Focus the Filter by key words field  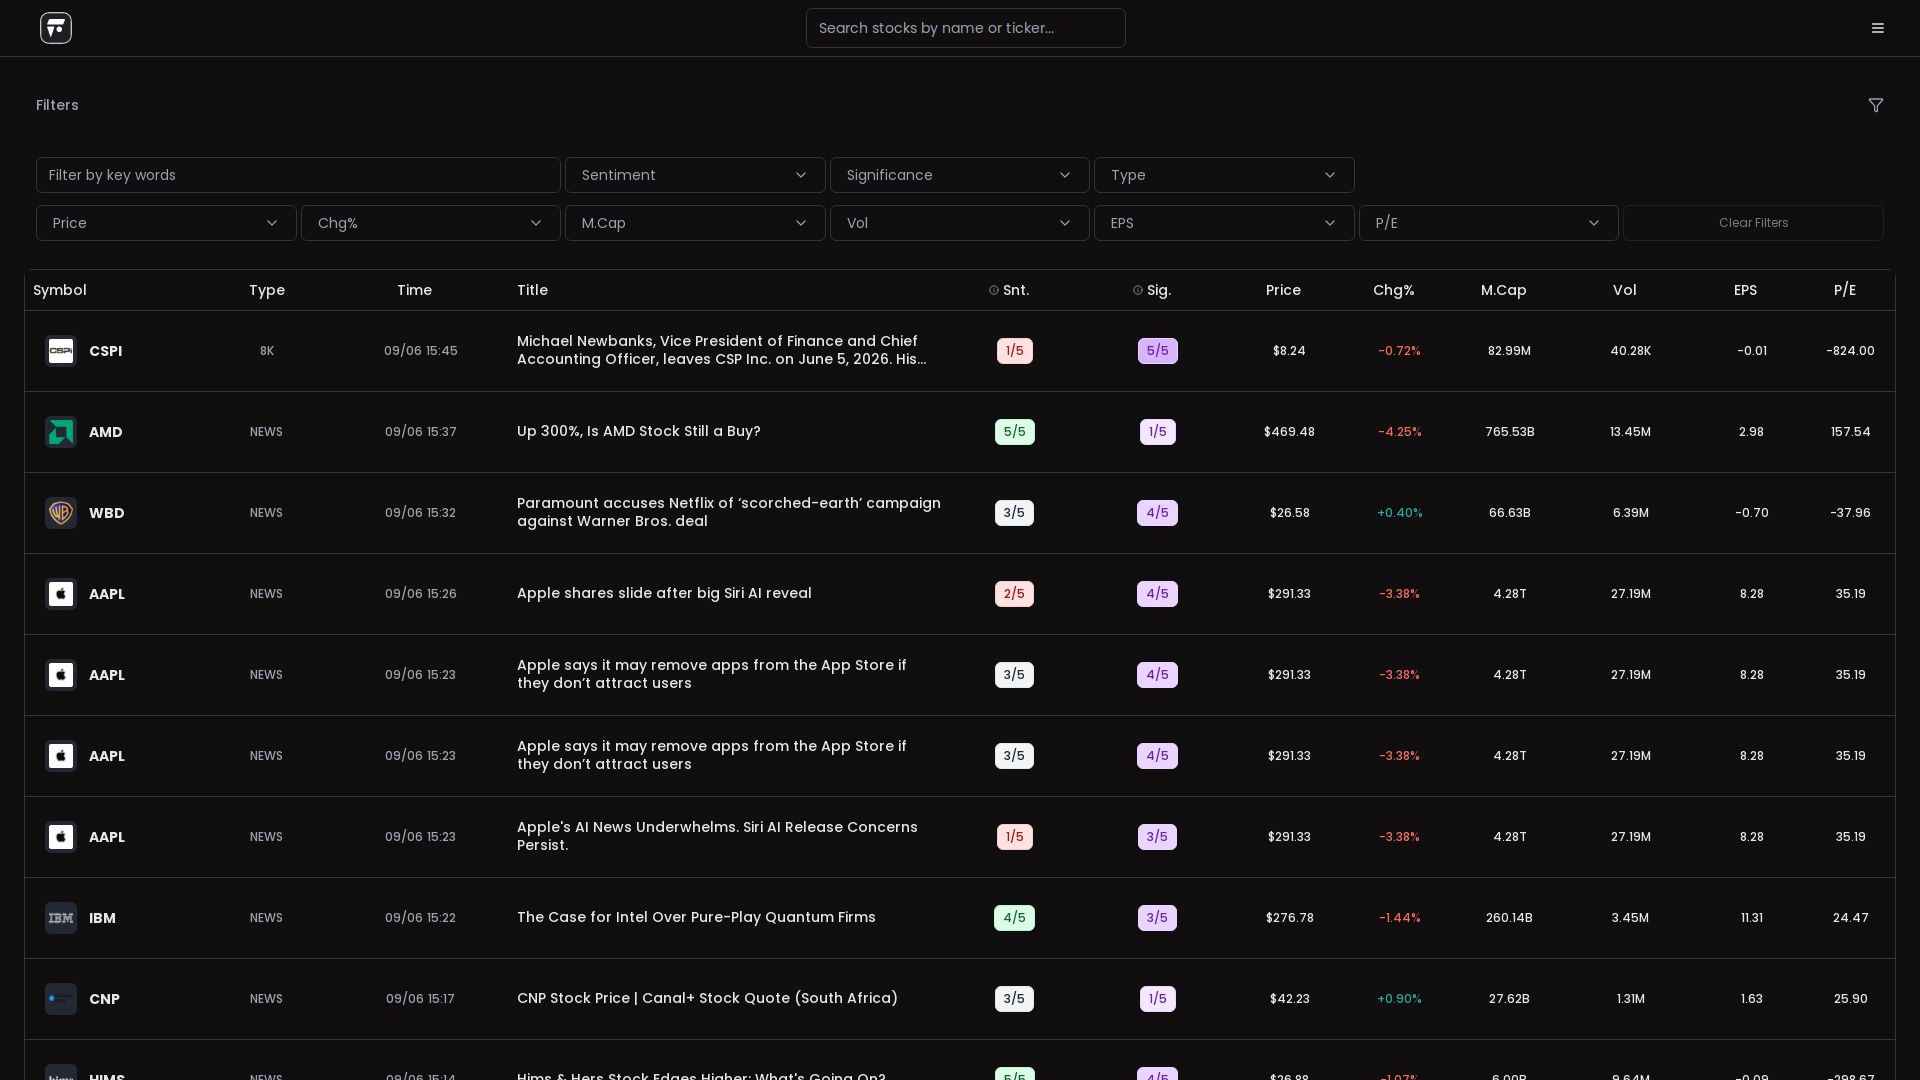298,175
